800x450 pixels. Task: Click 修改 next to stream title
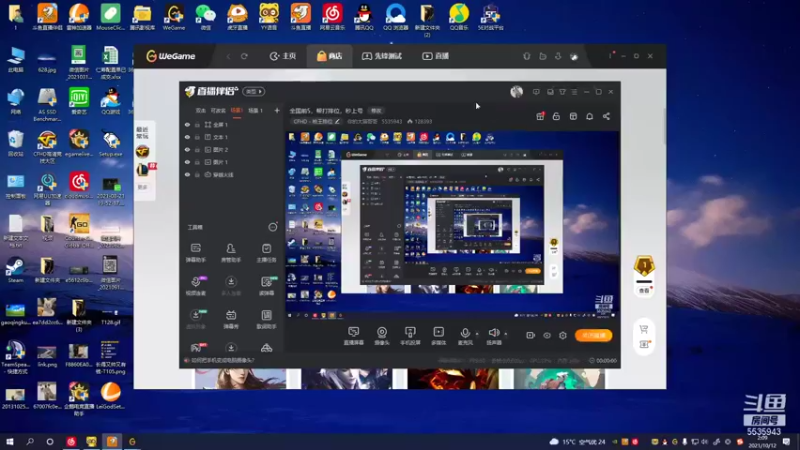[x=376, y=111]
